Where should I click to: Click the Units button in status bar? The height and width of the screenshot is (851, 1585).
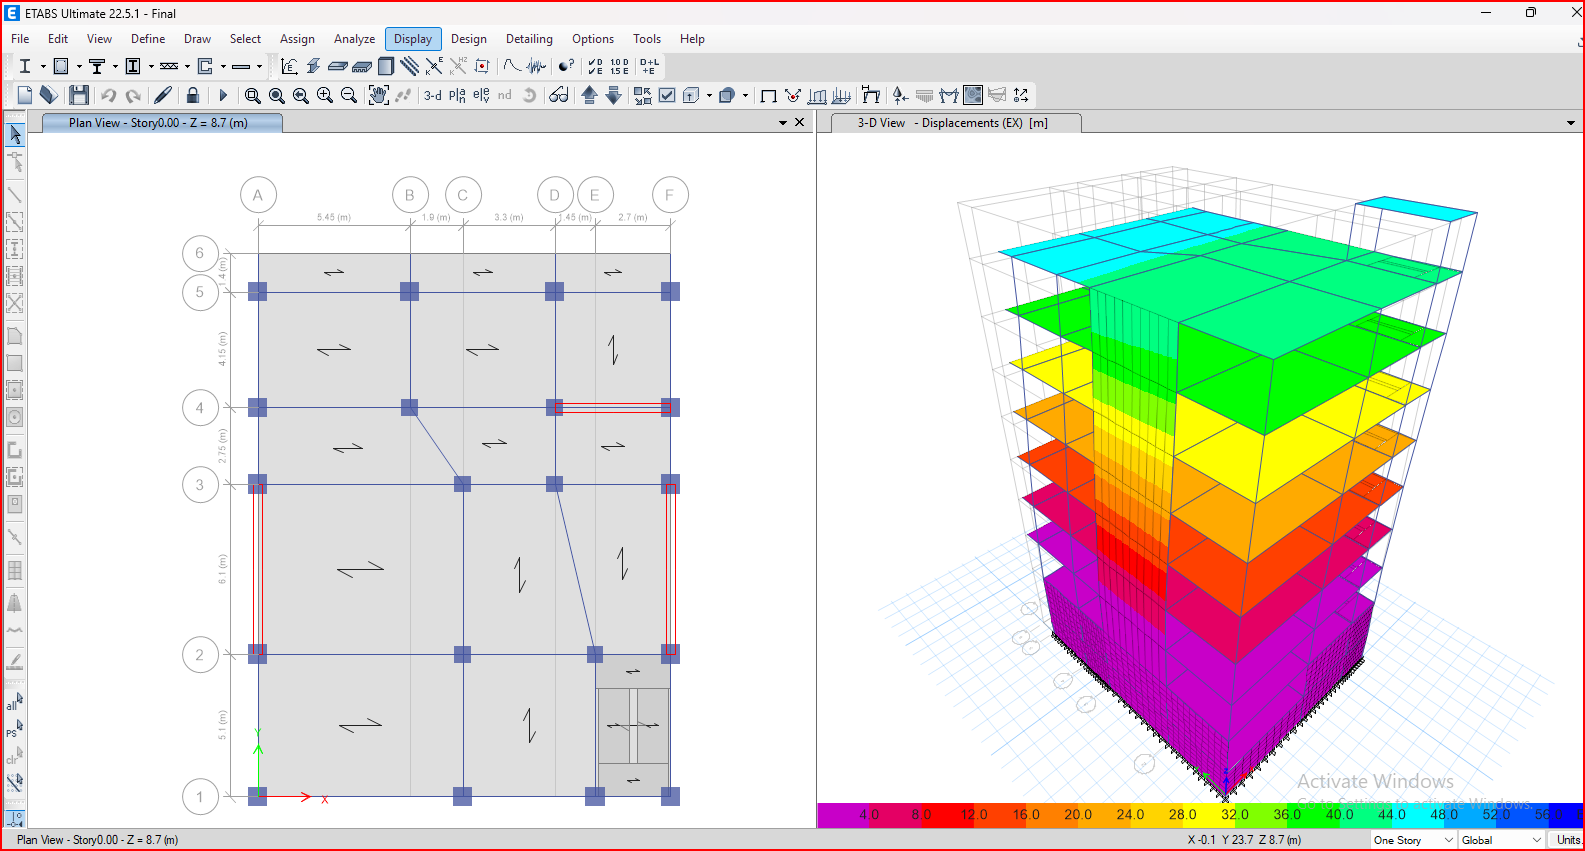pyautogui.click(x=1567, y=840)
